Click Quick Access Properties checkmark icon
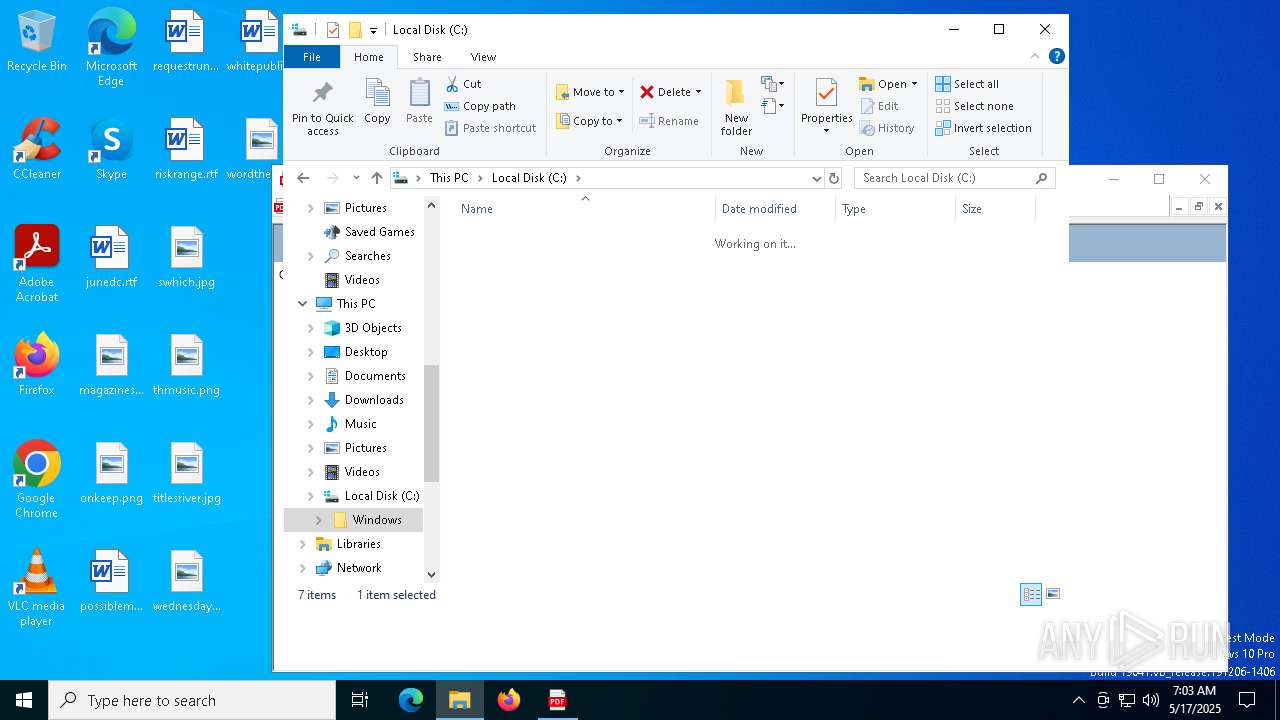Screen dimensions: 1280x720 (333, 30)
